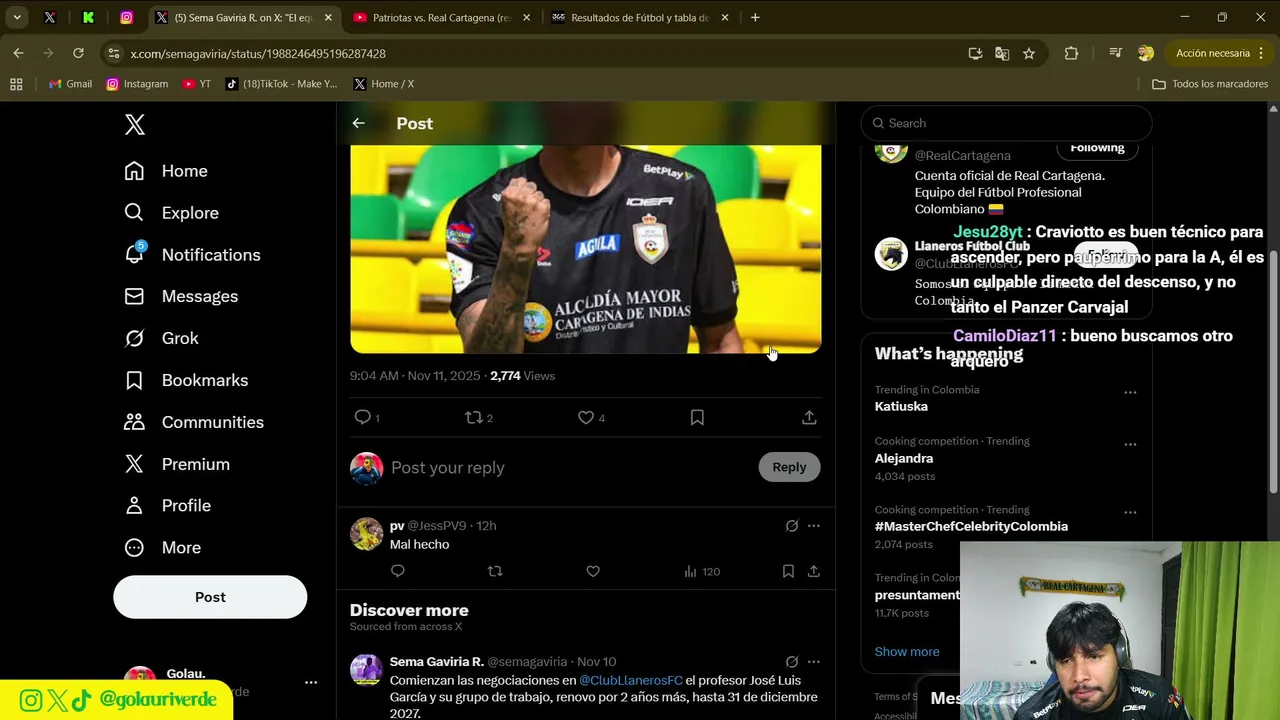1280x720 pixels.
Task: Bookmark this page with star icon
Action: point(1029,54)
